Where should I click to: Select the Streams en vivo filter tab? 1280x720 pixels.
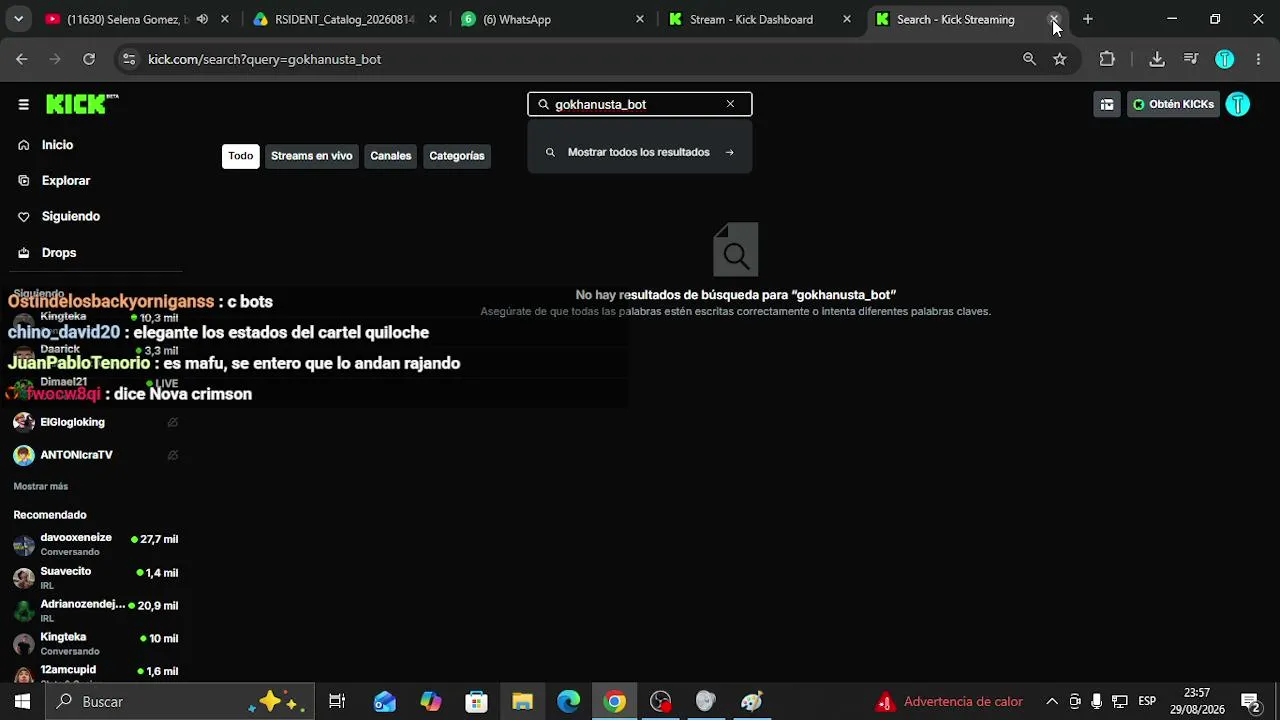[x=312, y=156]
